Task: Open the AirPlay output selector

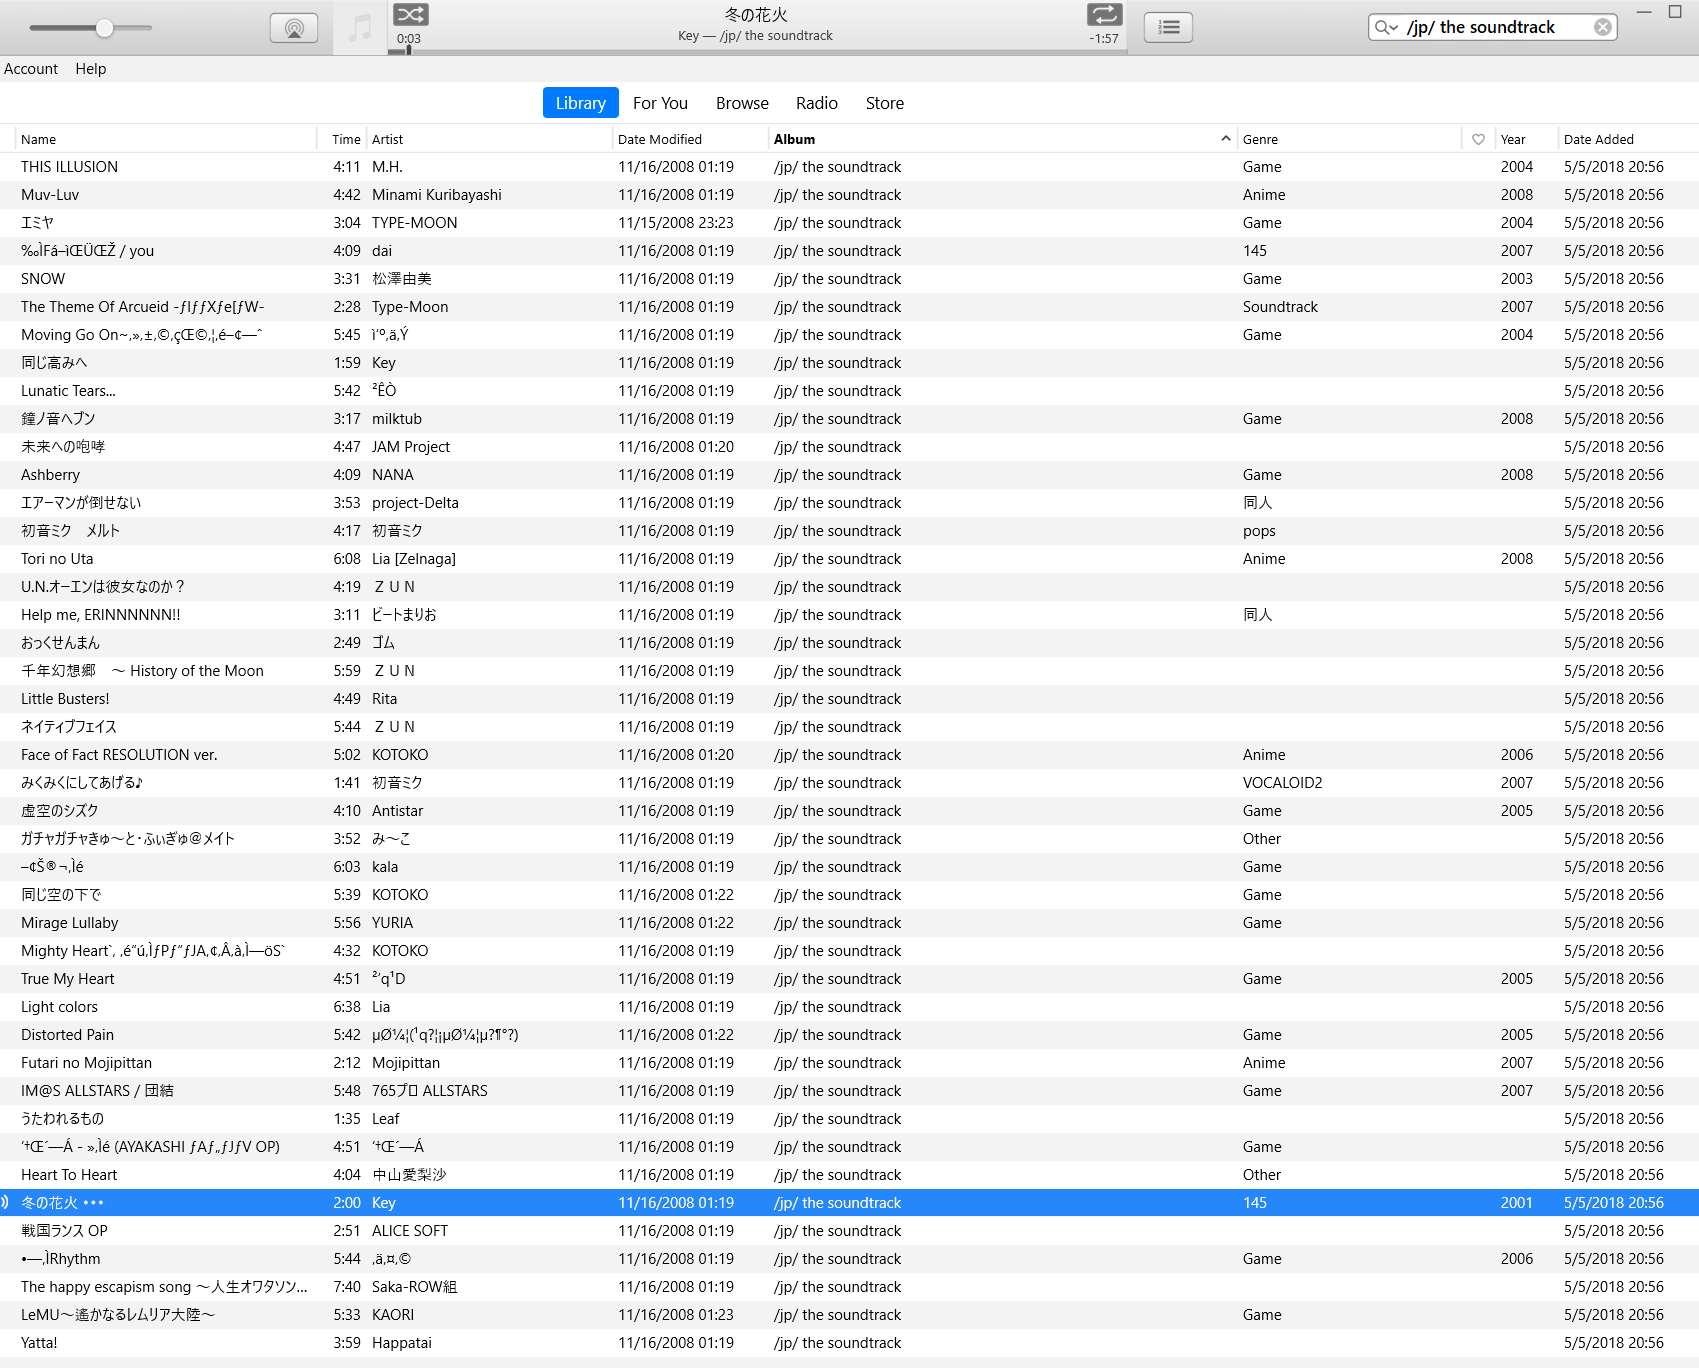Action: 294,28
